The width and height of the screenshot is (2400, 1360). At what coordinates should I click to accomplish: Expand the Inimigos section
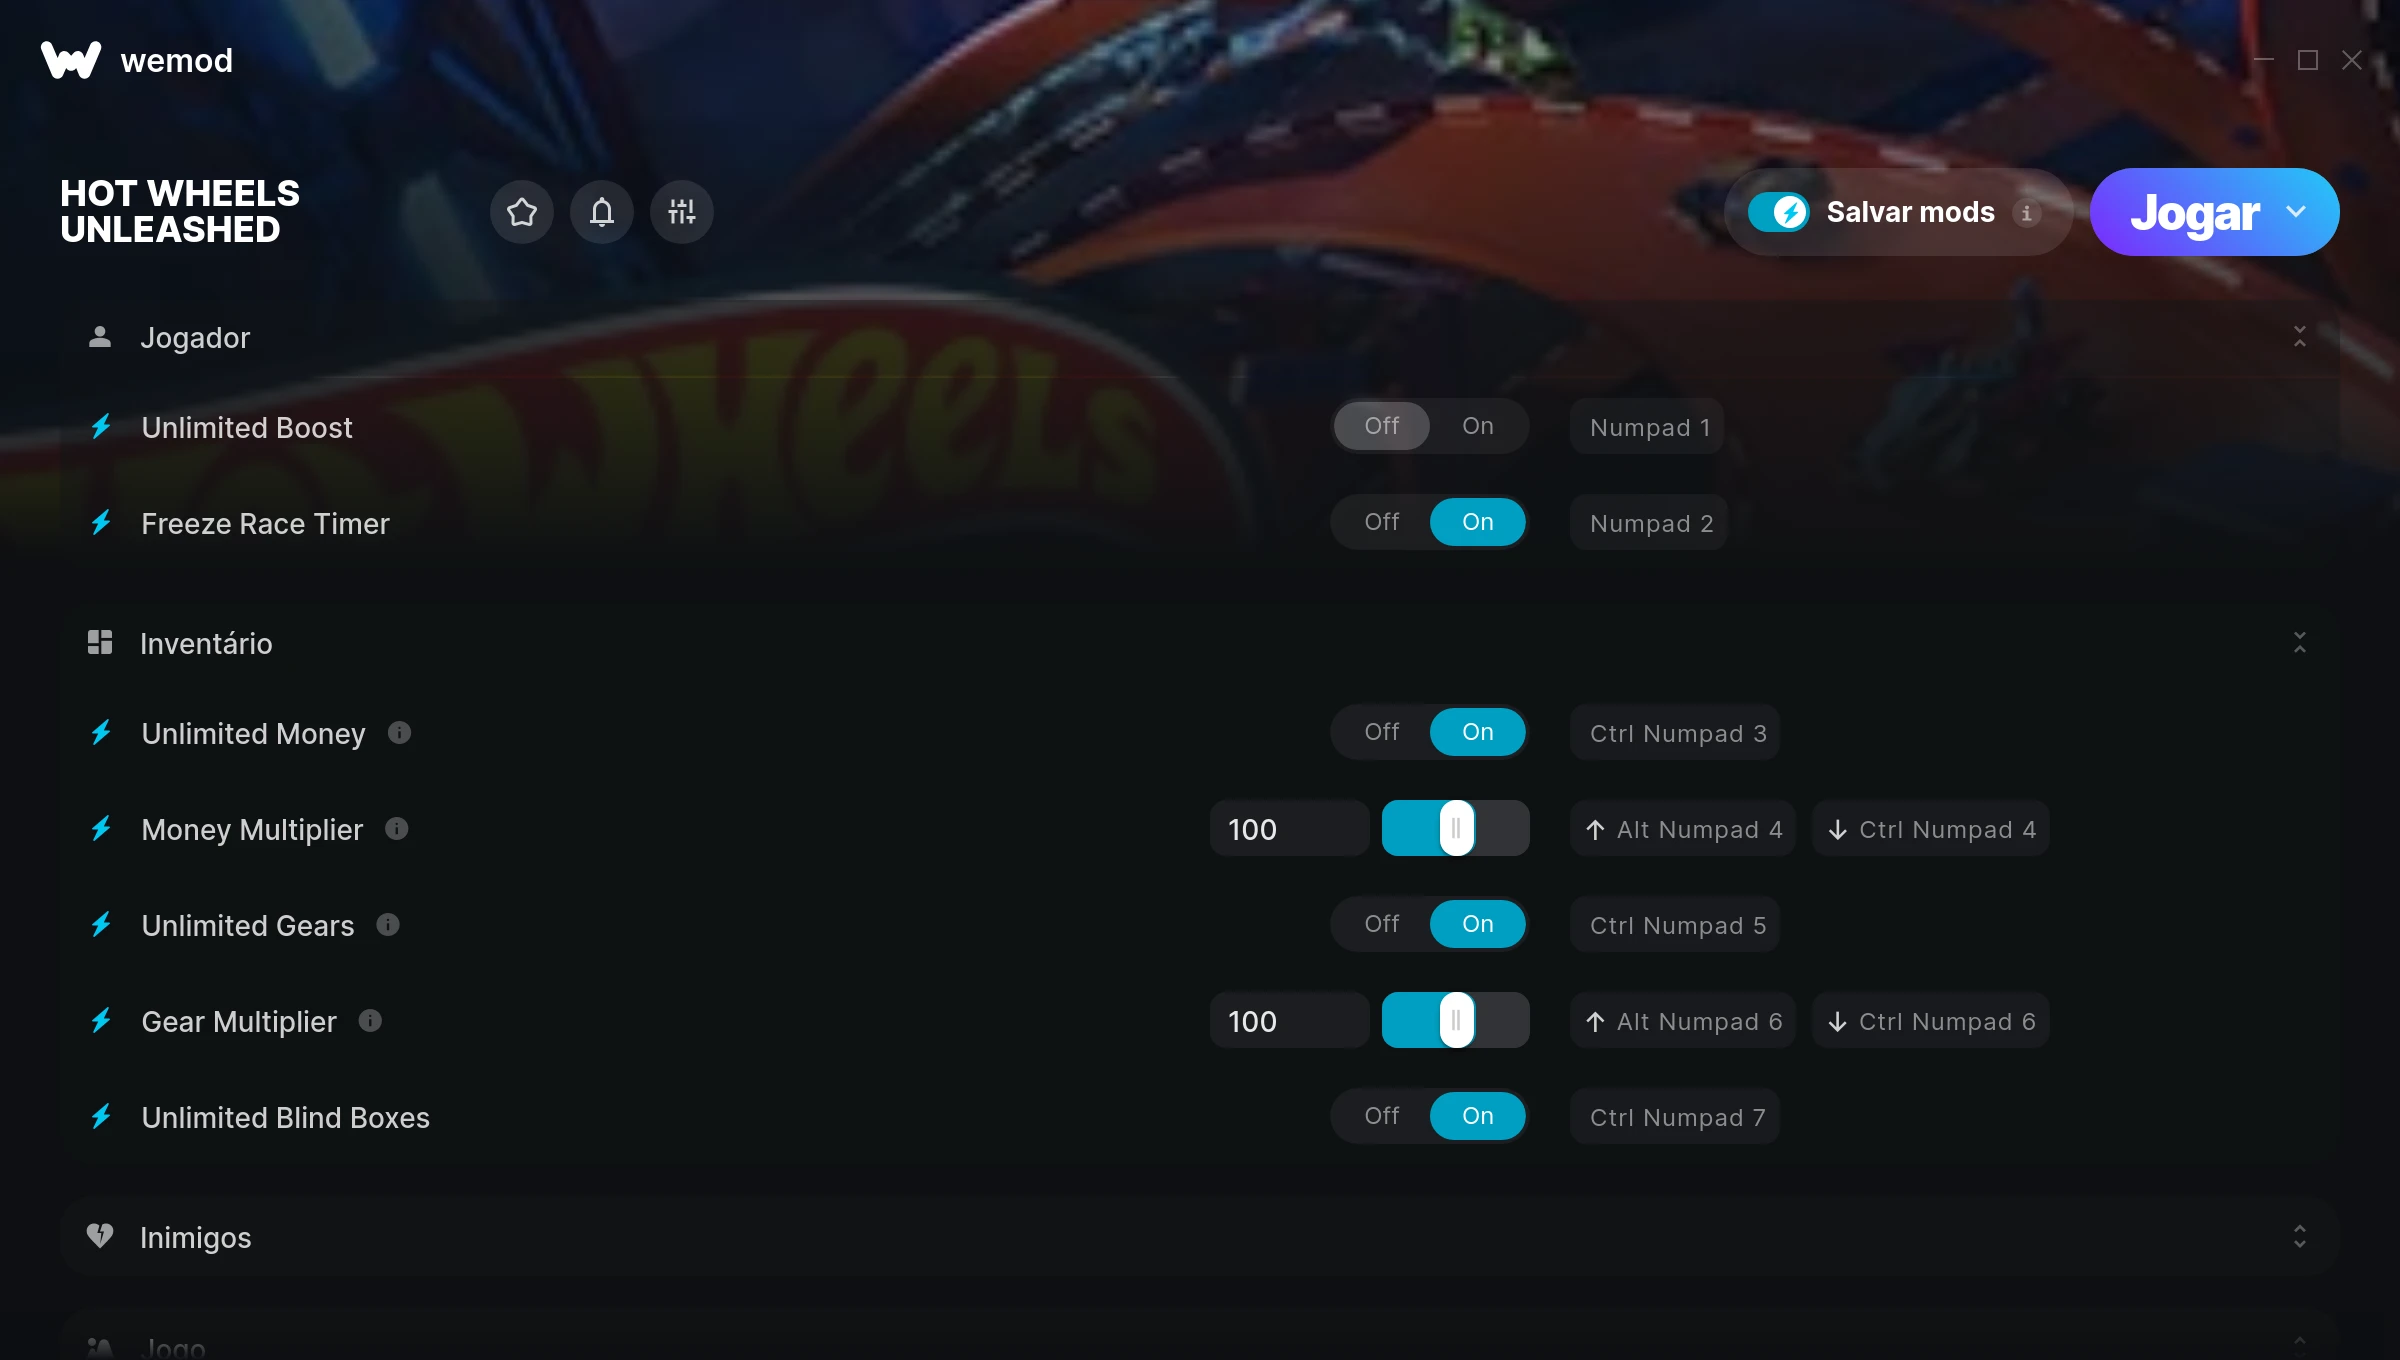coord(2300,1237)
